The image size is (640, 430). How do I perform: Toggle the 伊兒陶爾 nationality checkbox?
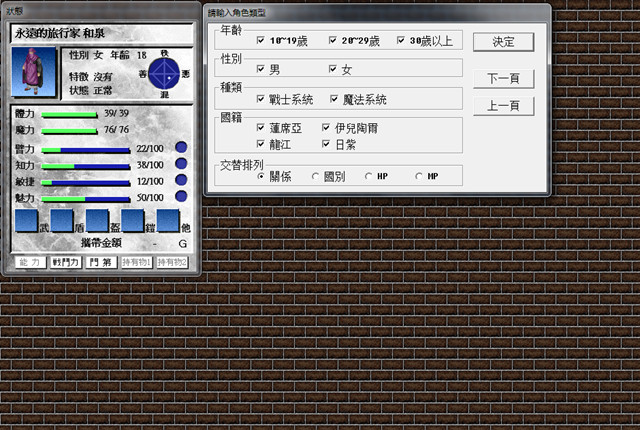point(326,128)
